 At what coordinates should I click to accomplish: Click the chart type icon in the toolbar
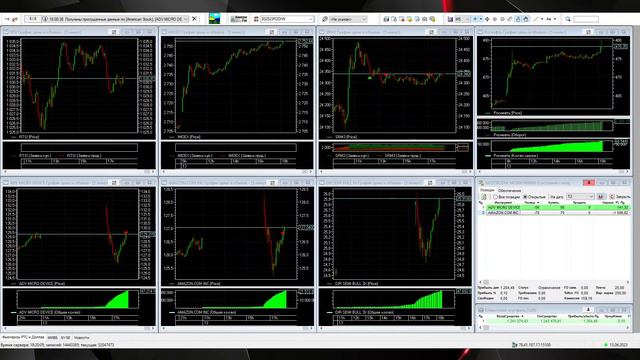point(450,19)
